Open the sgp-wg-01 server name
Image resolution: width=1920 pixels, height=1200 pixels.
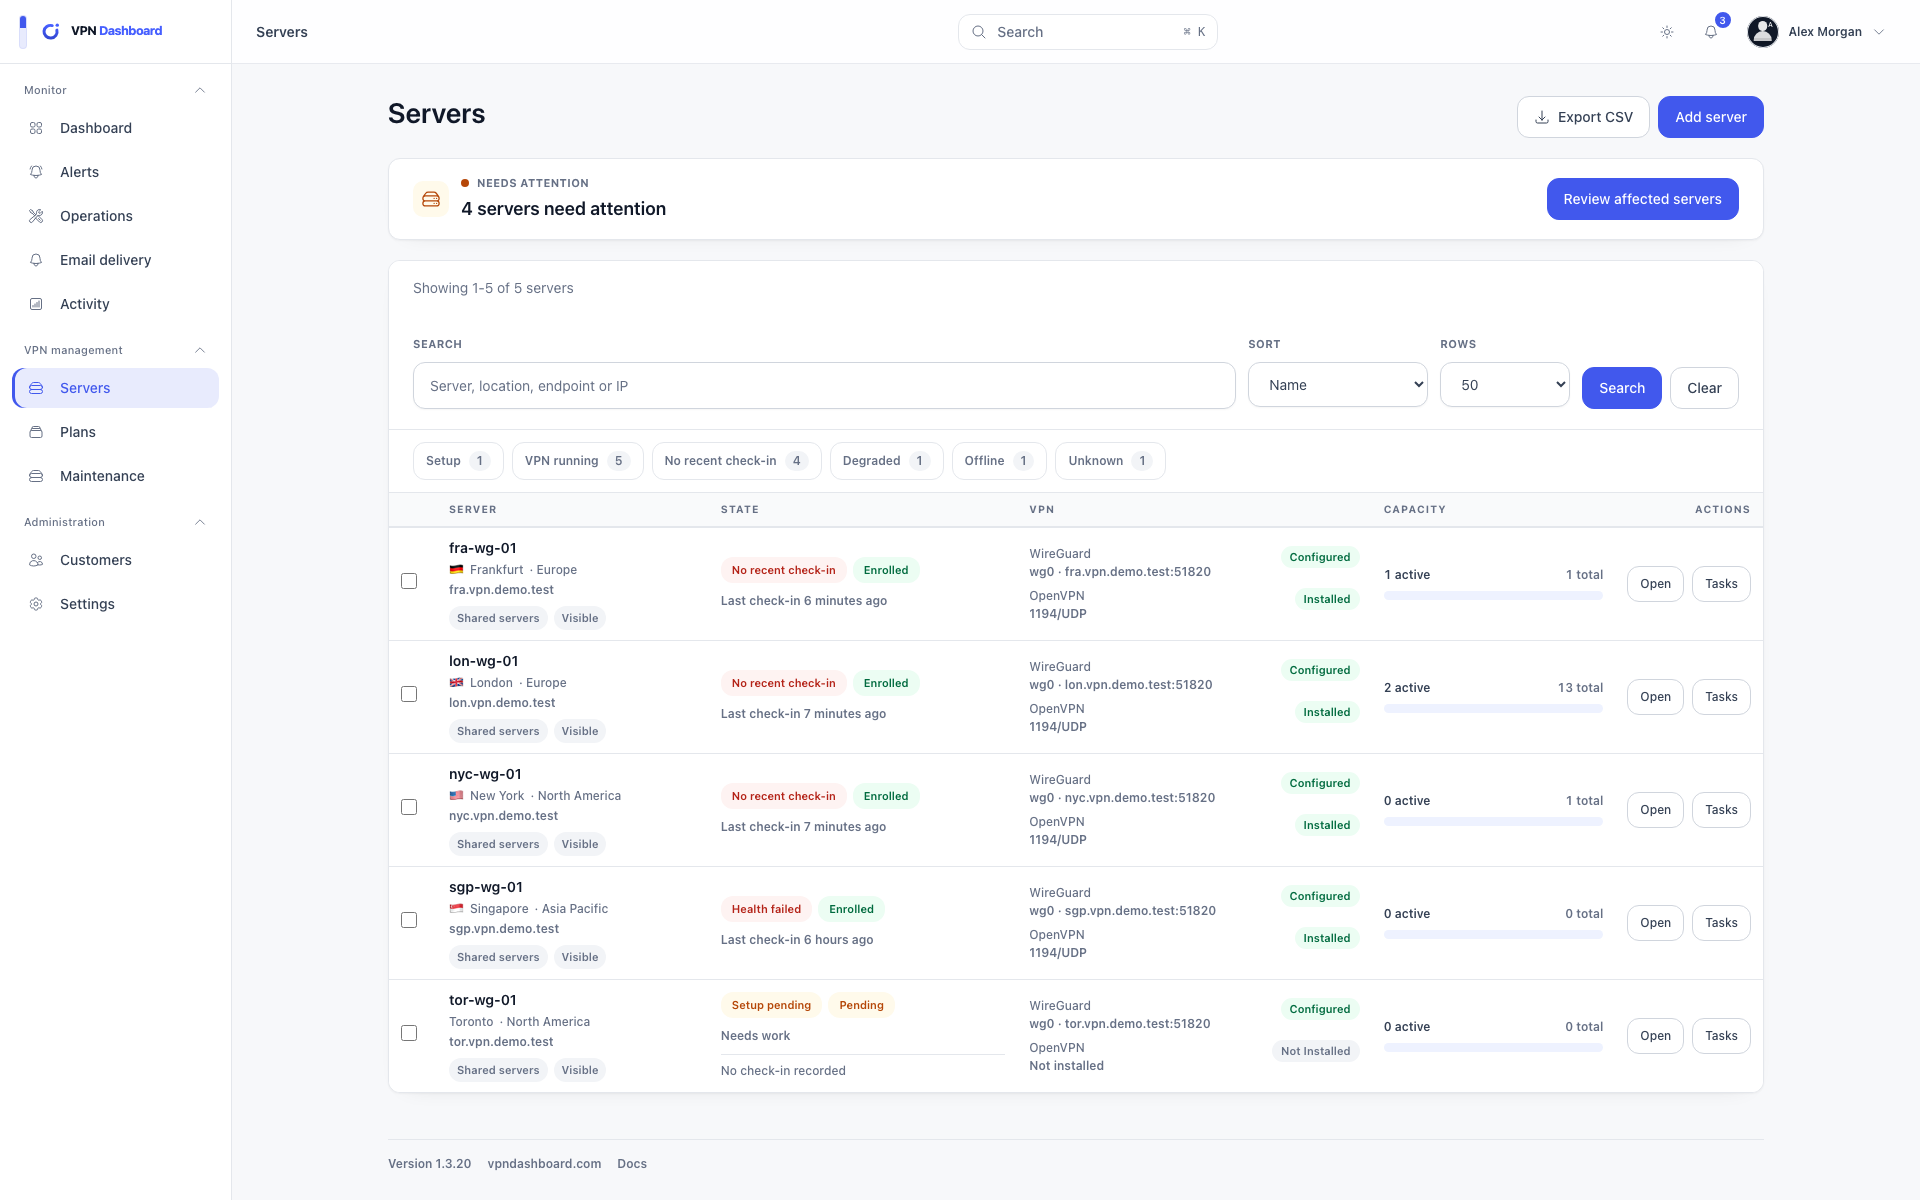(486, 887)
